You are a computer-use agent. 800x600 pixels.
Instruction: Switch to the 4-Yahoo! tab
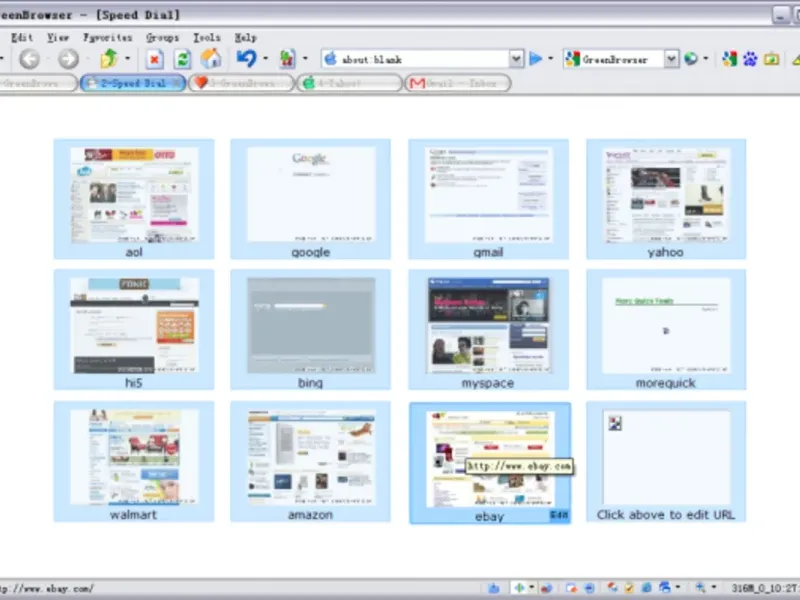[349, 83]
